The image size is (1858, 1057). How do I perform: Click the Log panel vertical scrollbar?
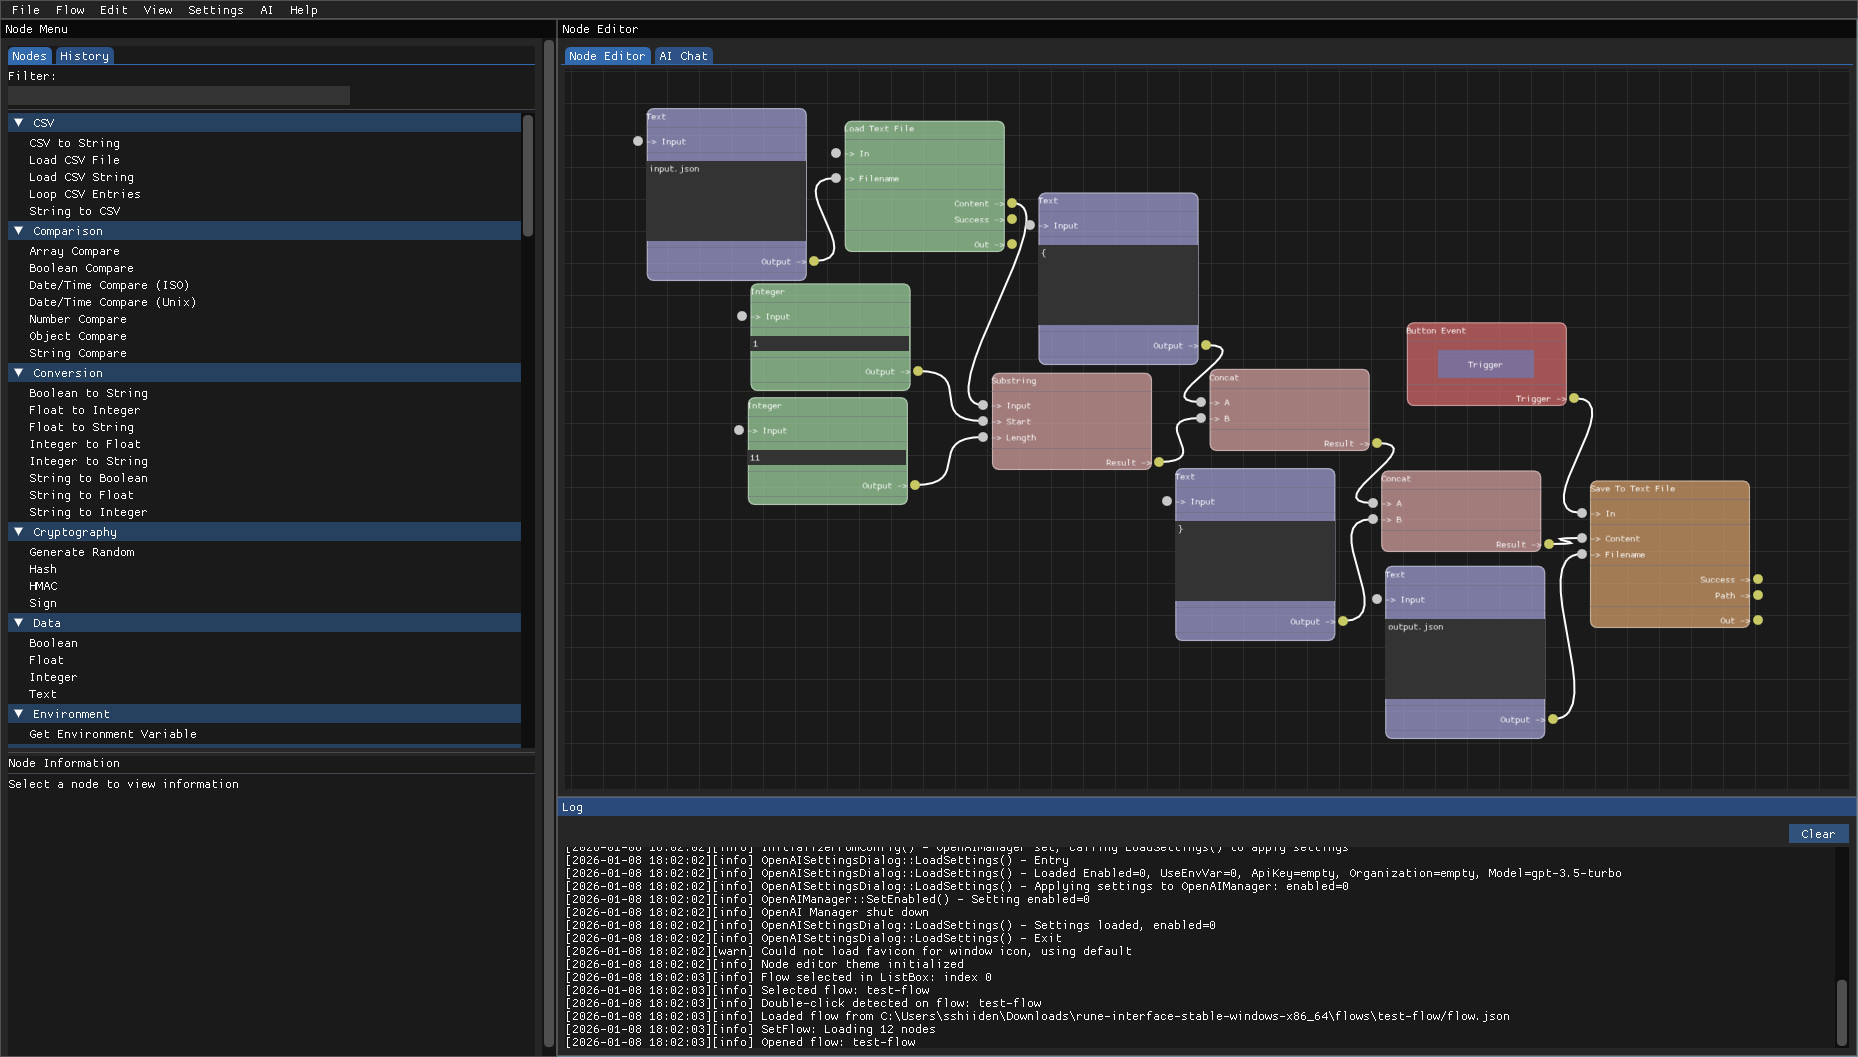(1841, 1010)
